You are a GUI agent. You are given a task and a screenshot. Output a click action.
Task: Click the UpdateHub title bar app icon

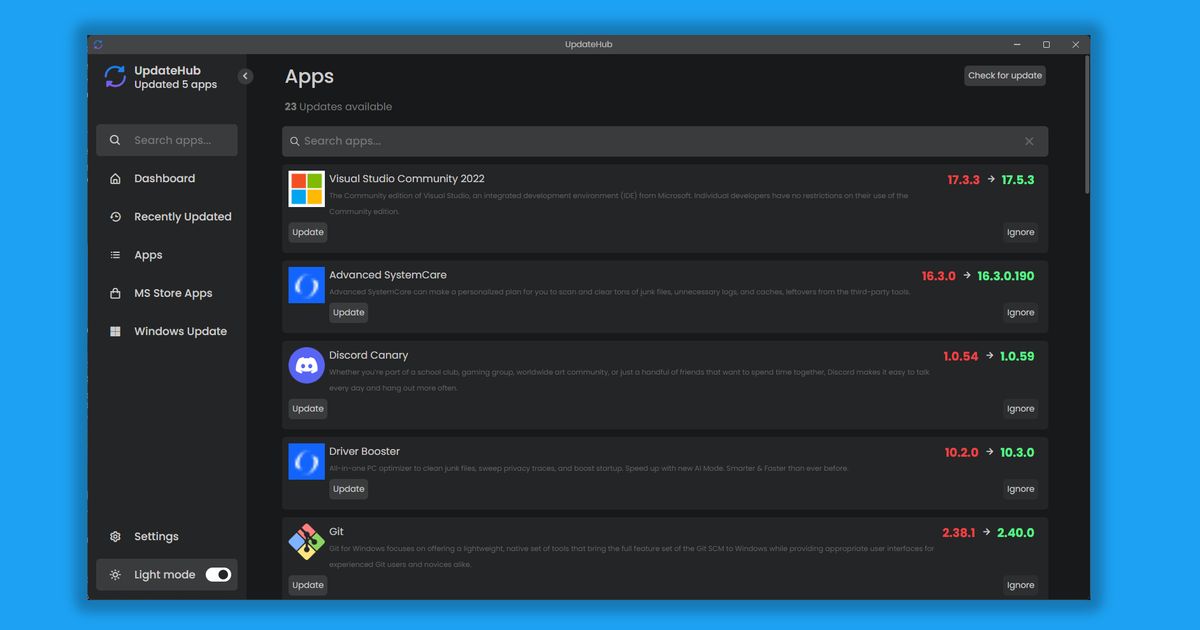[x=98, y=44]
